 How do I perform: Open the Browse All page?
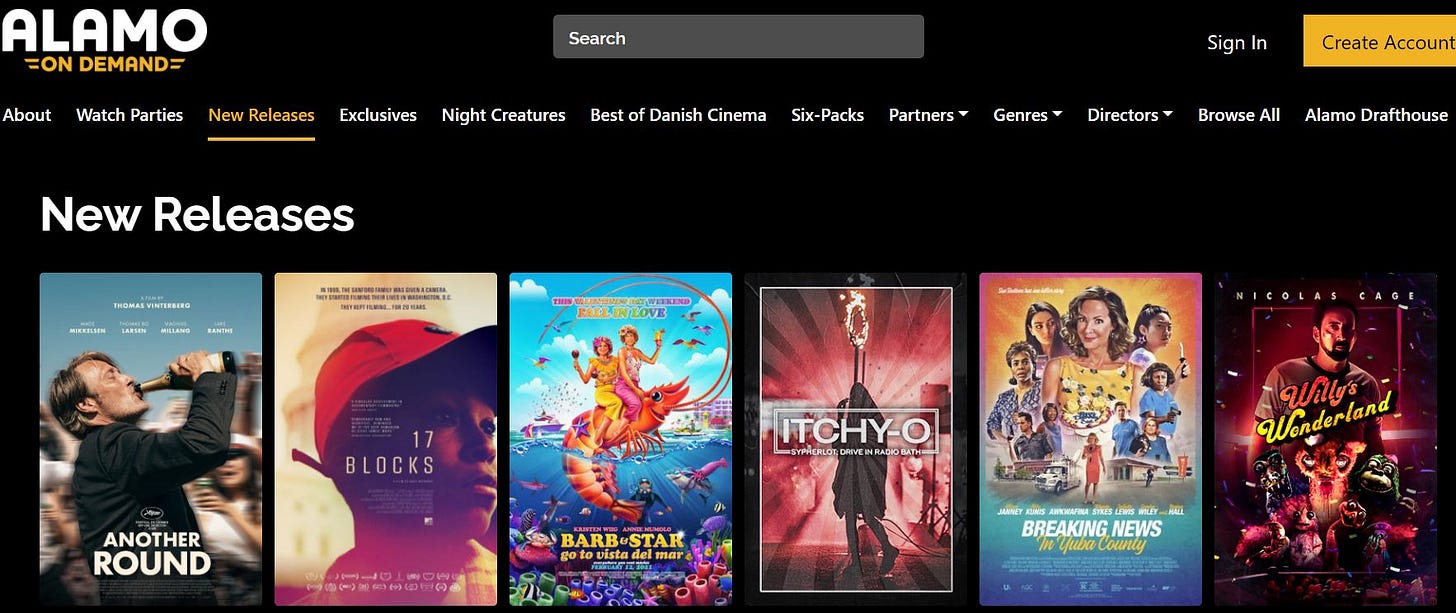point(1239,115)
